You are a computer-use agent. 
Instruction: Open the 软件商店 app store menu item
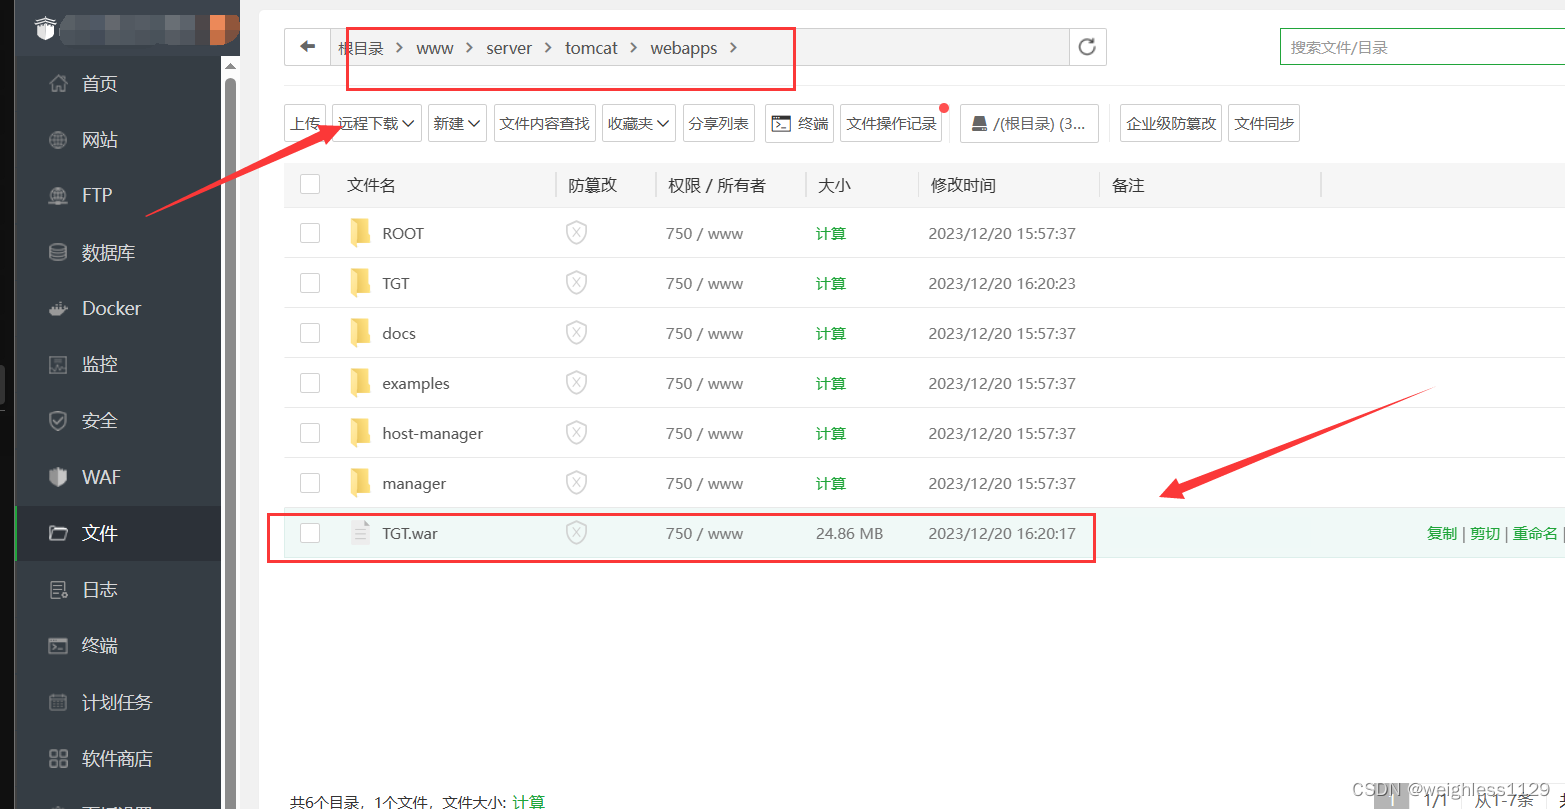tap(117, 759)
